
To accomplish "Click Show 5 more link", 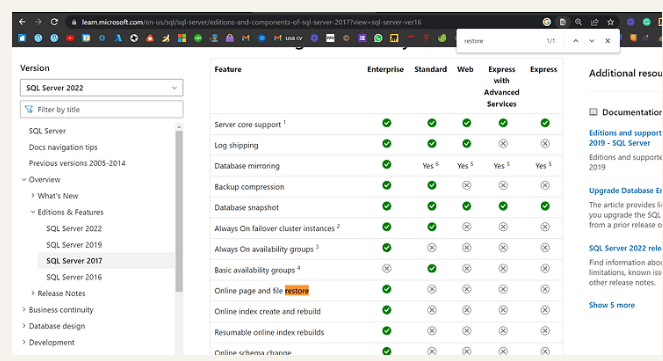I will (612, 305).
